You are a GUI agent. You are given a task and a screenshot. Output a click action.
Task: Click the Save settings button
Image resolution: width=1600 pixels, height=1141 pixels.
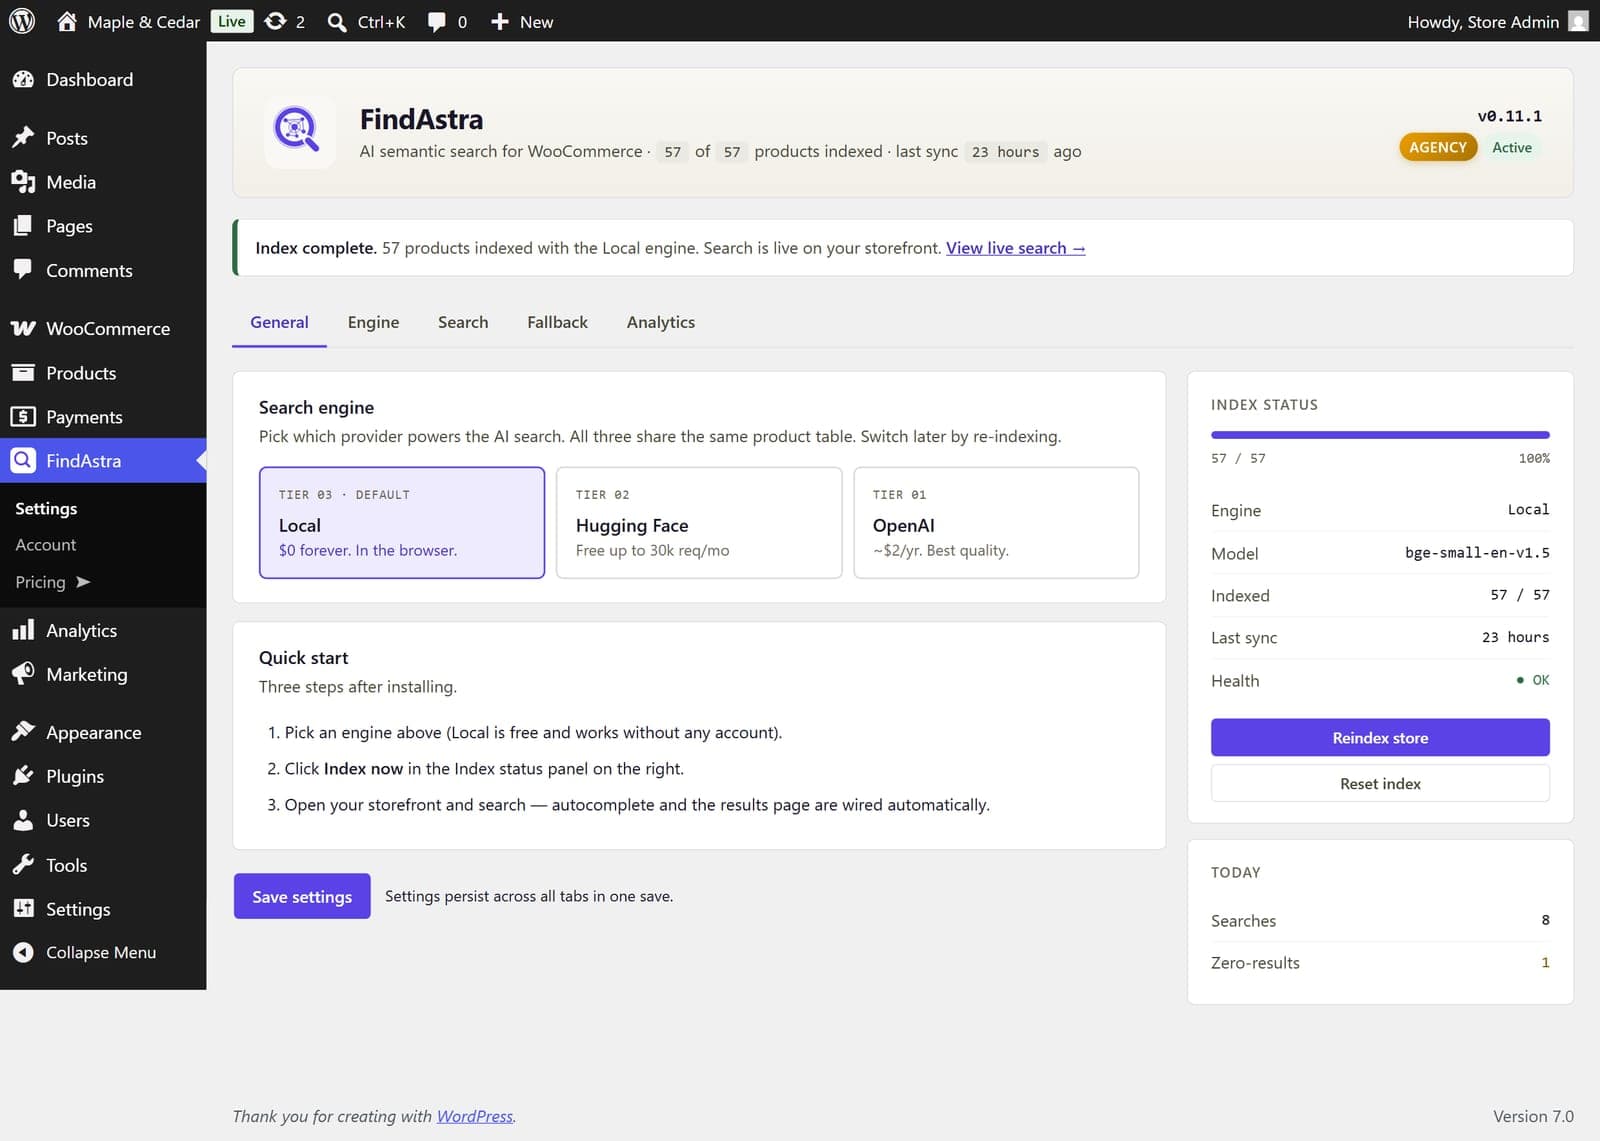point(302,896)
